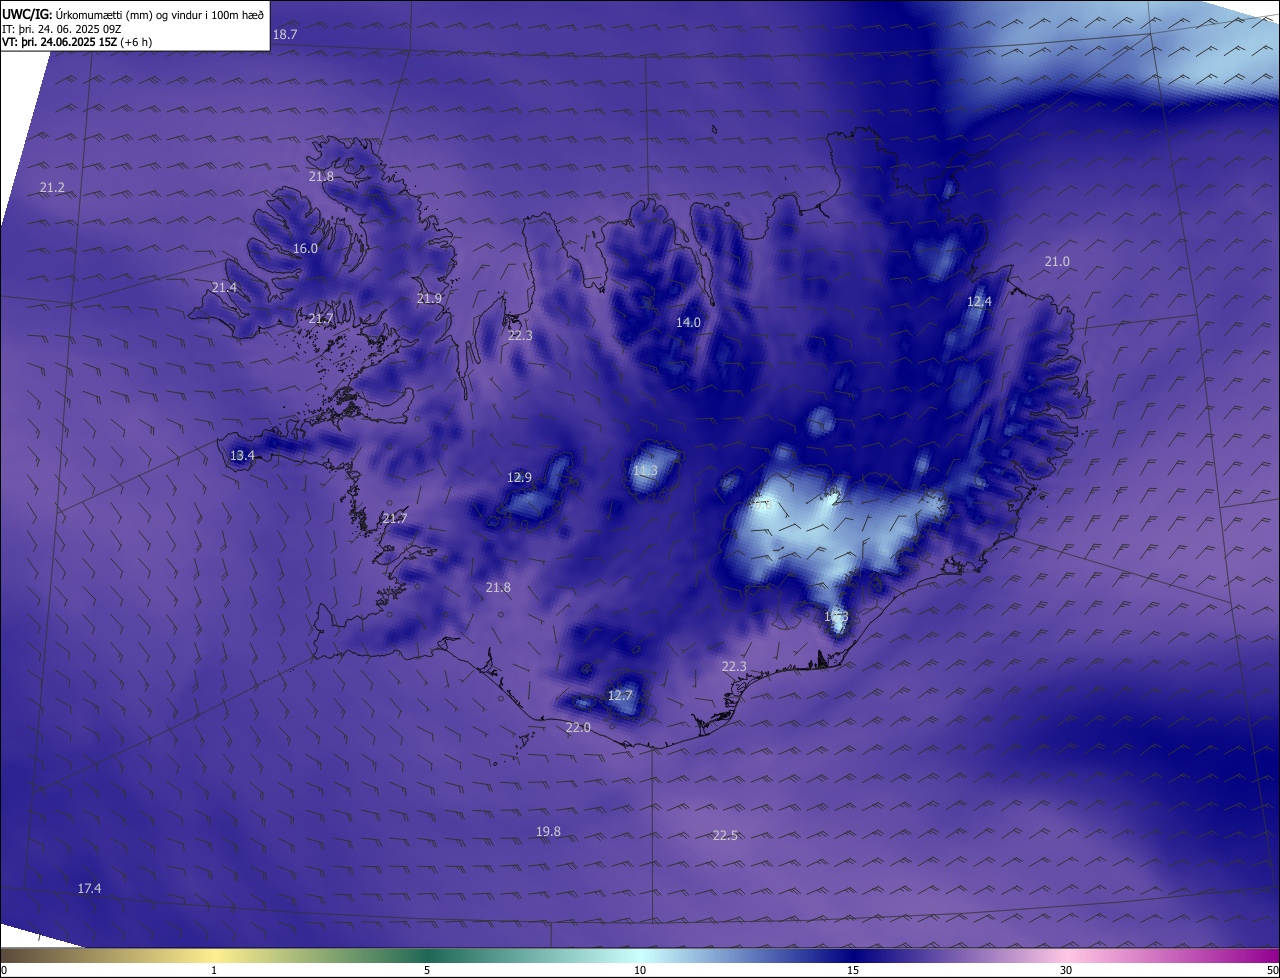Click the 50 tick on the color scale

pyautogui.click(x=1272, y=970)
